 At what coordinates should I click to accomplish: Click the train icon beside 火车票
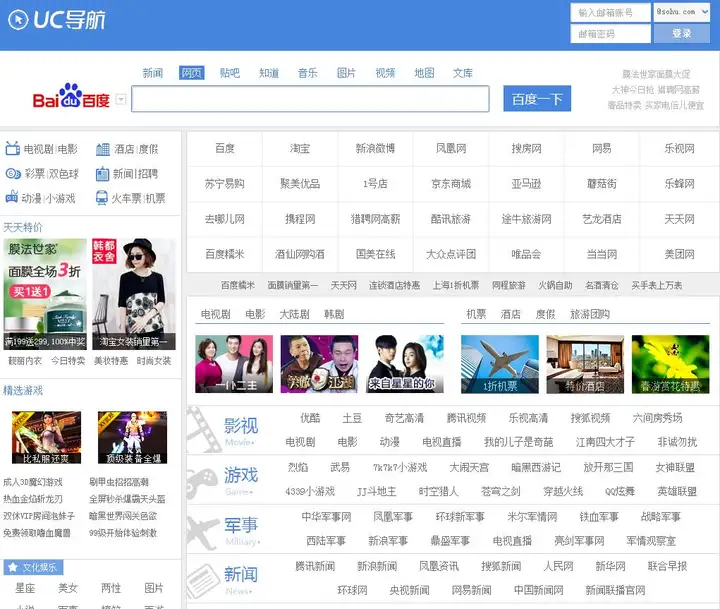(x=101, y=198)
